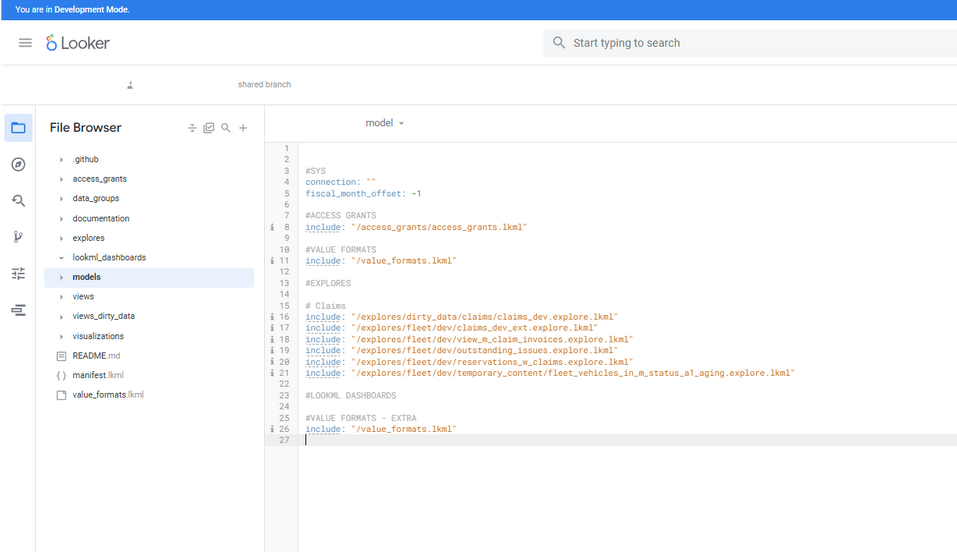The image size is (957, 552).
Task: Click the small user icon near shared branch
Action: coord(130,85)
